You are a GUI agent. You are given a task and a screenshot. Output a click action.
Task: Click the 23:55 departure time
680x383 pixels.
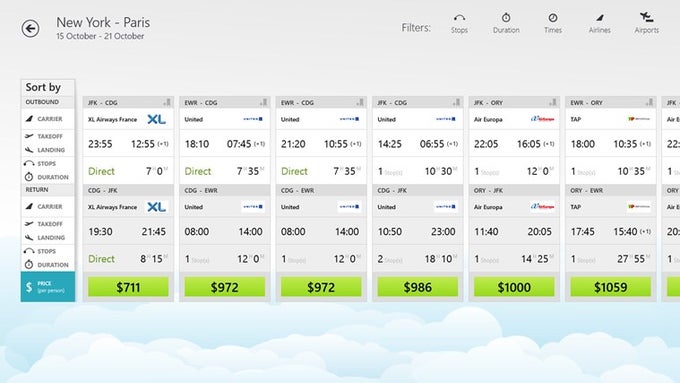pos(100,144)
